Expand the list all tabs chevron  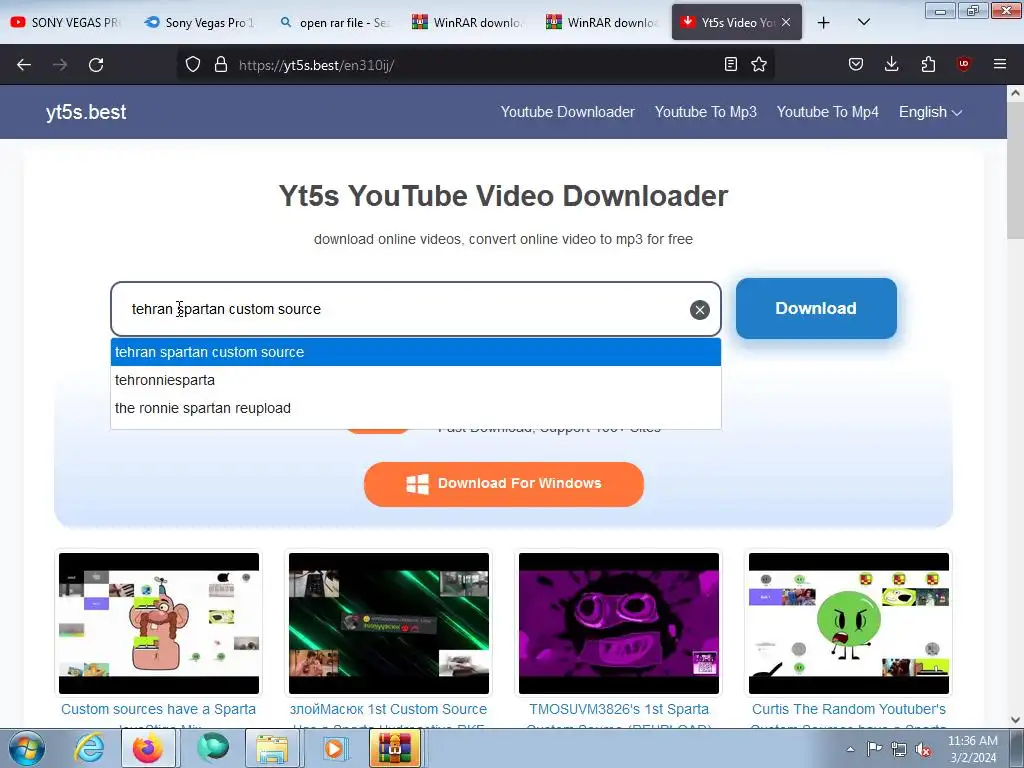pos(863,22)
